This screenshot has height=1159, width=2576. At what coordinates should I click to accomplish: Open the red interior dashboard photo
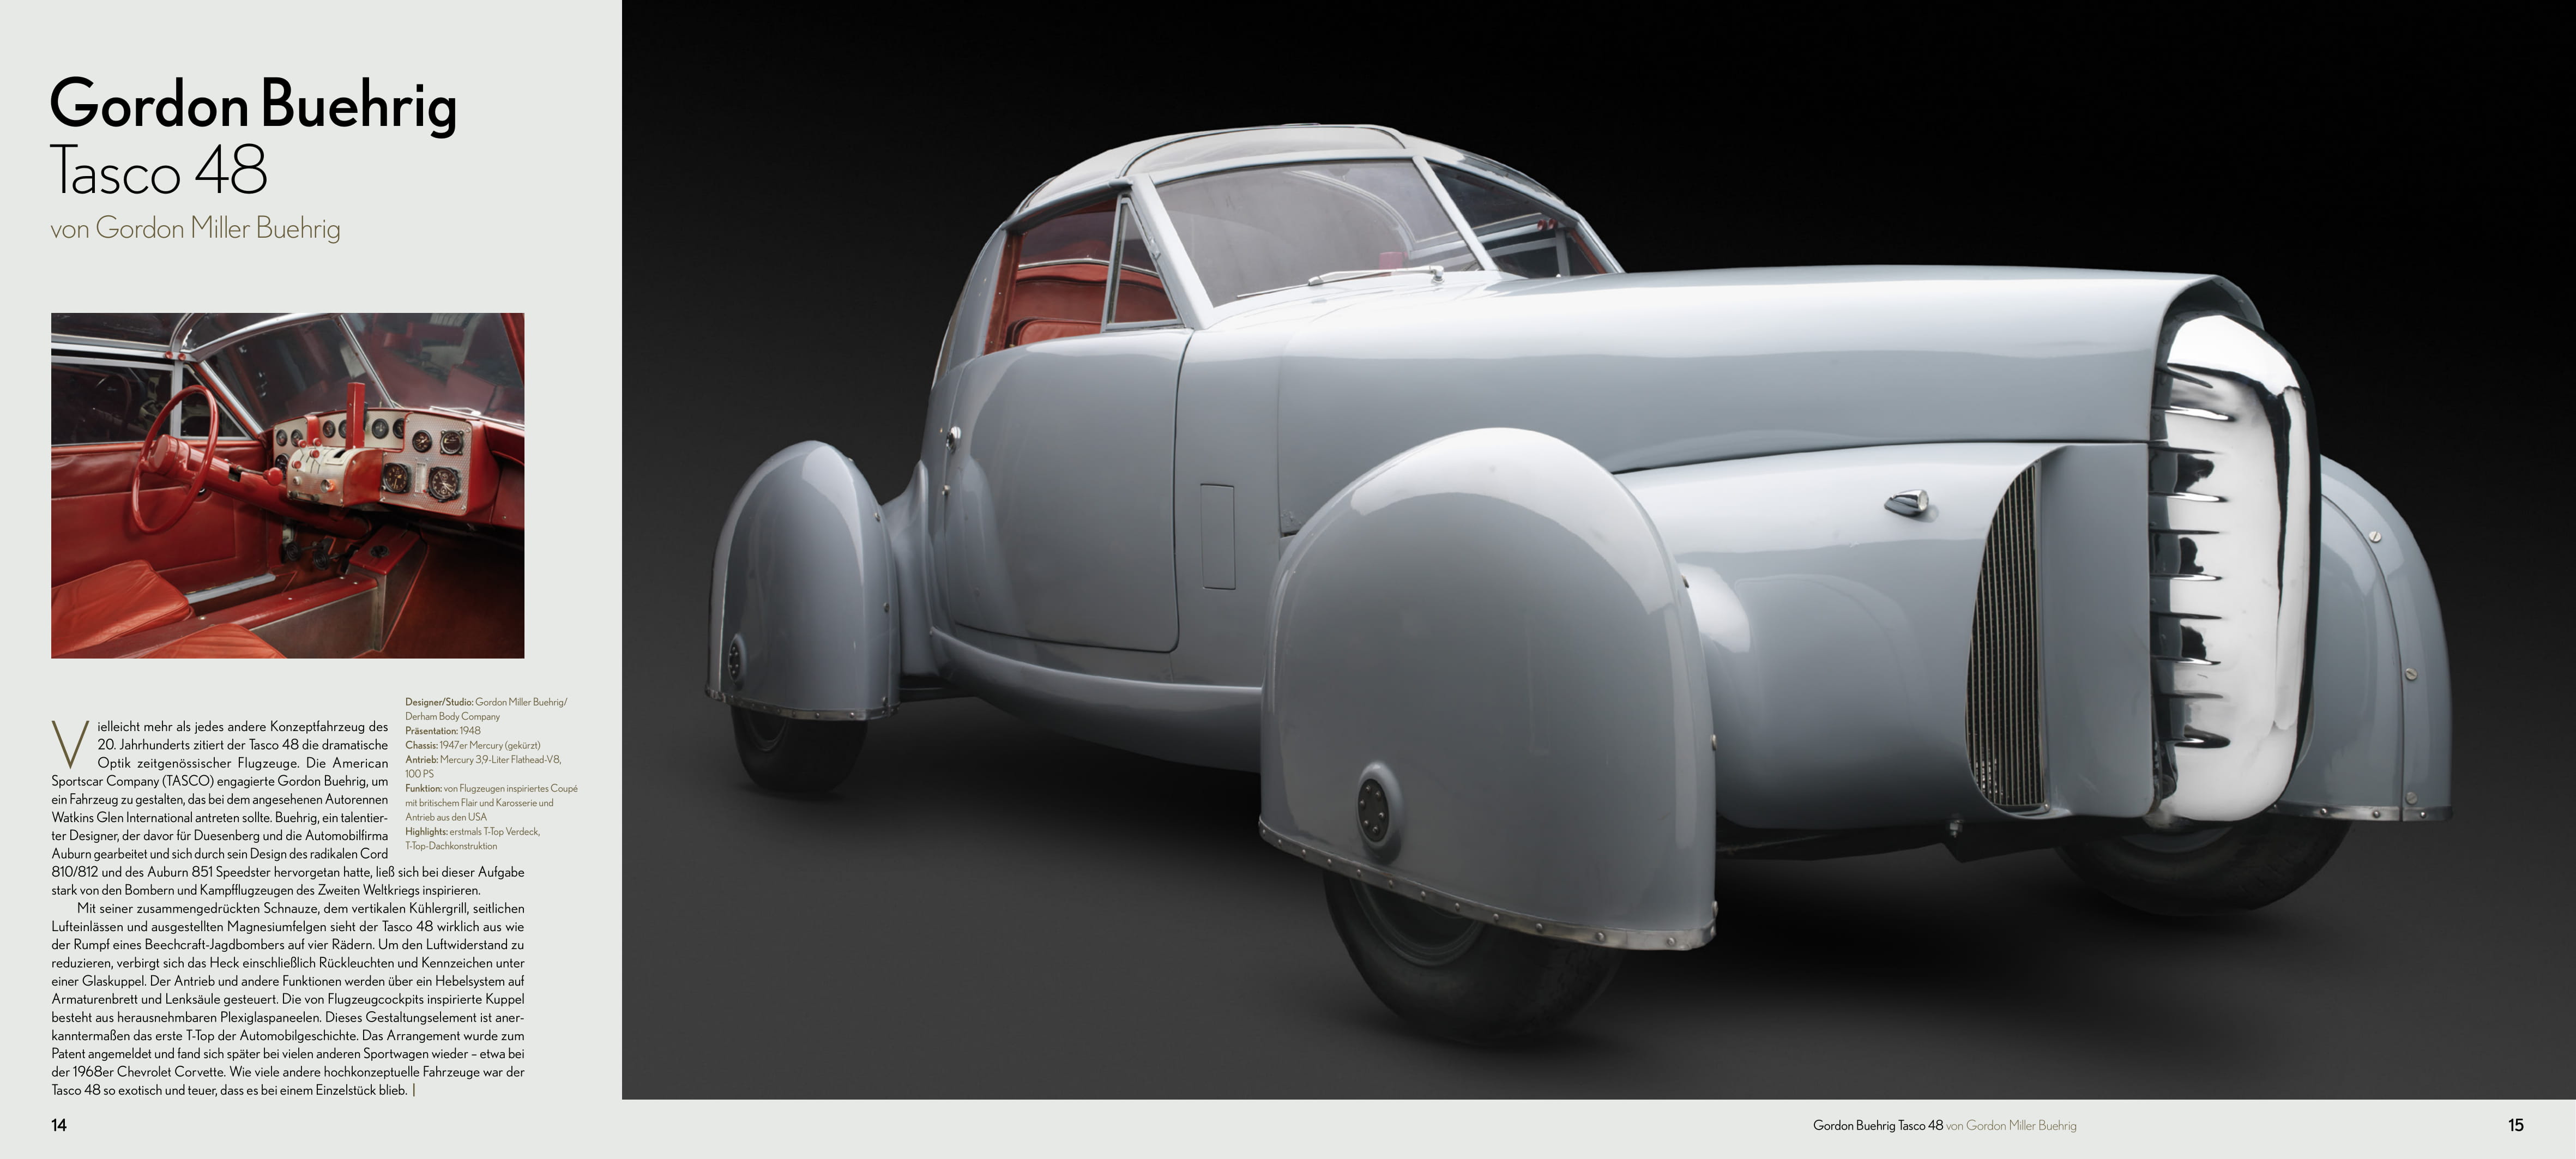coord(288,485)
